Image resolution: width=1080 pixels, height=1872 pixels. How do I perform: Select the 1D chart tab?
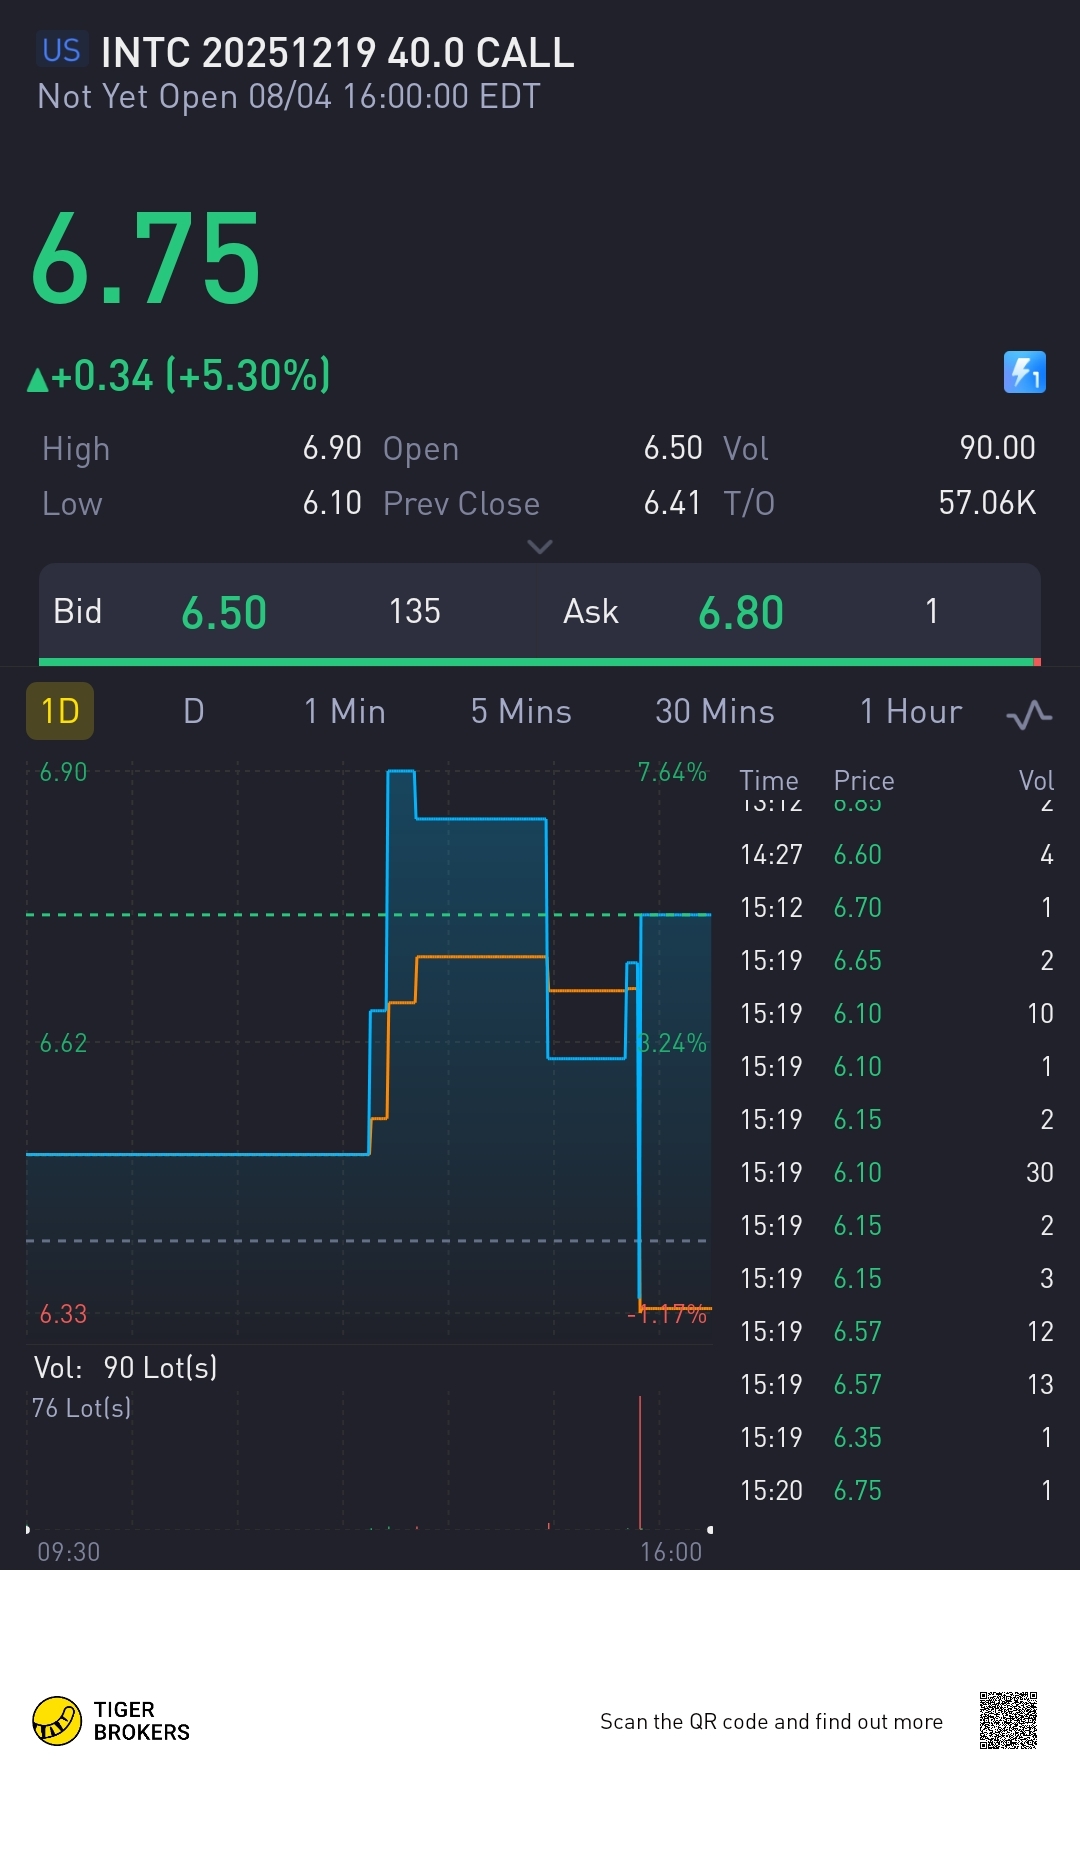coord(60,711)
